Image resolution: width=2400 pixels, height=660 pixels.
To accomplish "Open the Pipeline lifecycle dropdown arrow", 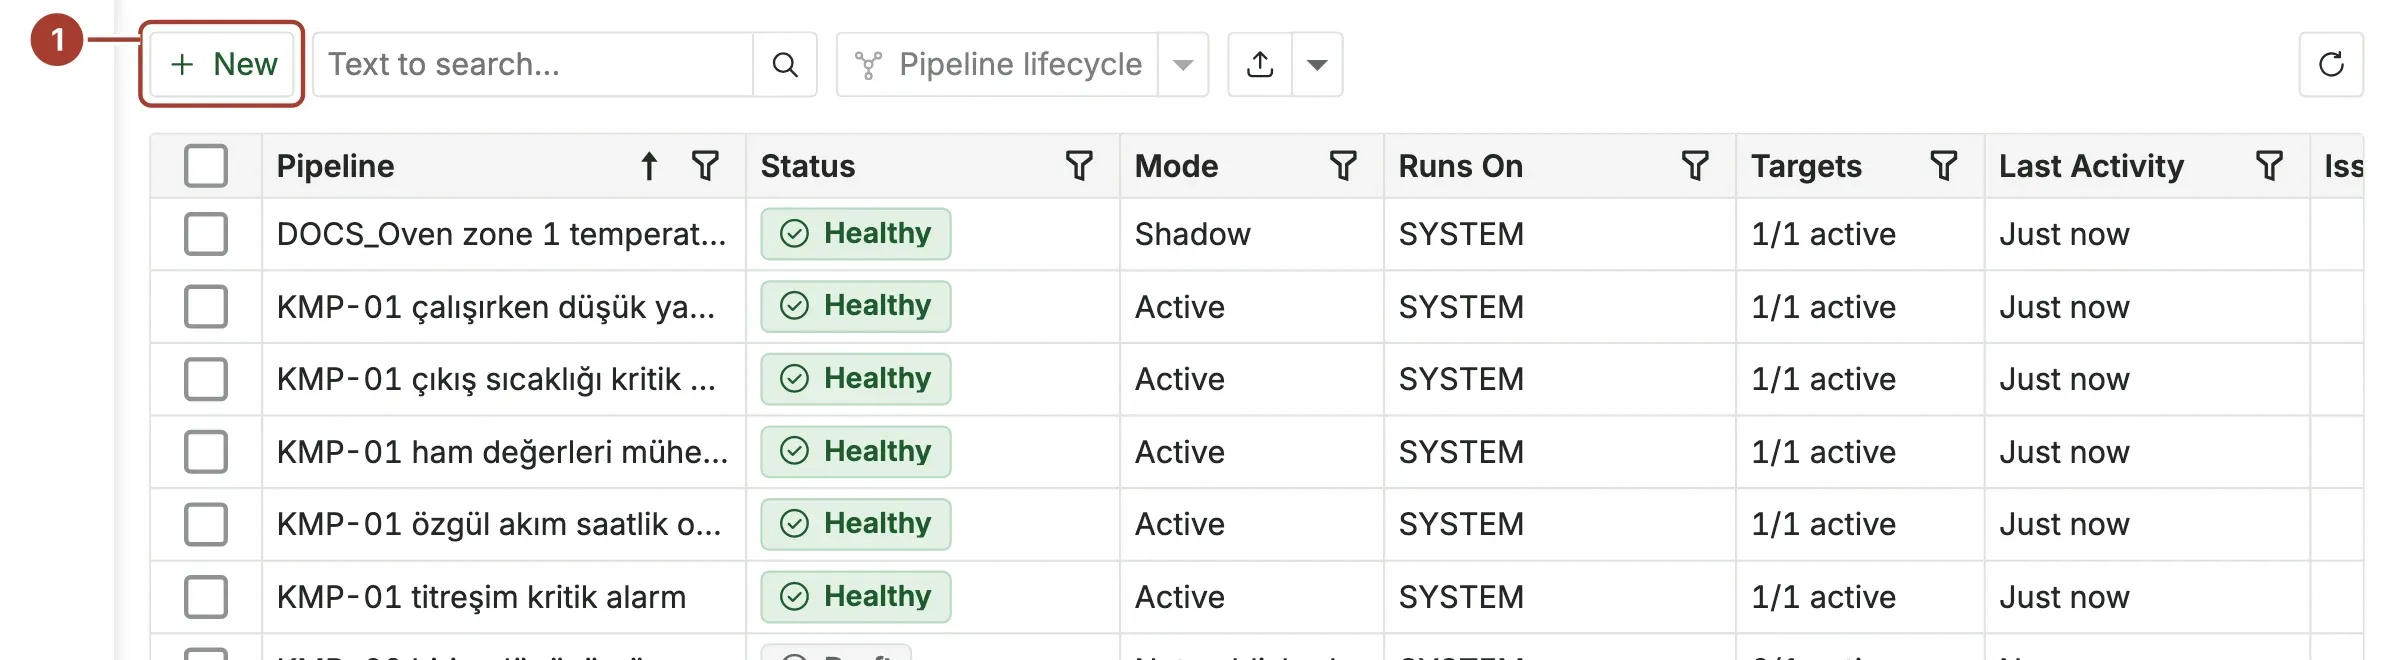I will (x=1183, y=65).
